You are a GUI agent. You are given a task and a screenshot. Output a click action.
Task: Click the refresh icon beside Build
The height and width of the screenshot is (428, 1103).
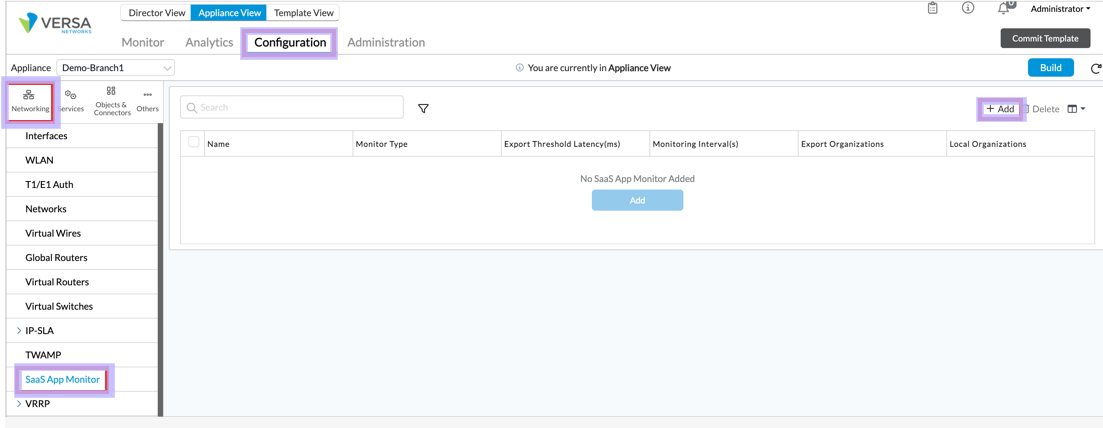pos(1095,68)
